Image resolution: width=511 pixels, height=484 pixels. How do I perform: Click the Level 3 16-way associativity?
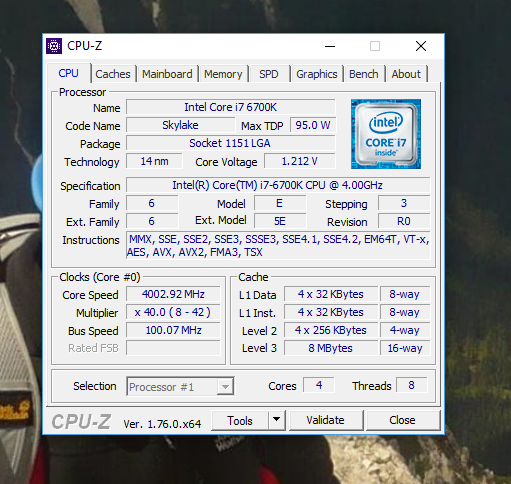pyautogui.click(x=405, y=348)
